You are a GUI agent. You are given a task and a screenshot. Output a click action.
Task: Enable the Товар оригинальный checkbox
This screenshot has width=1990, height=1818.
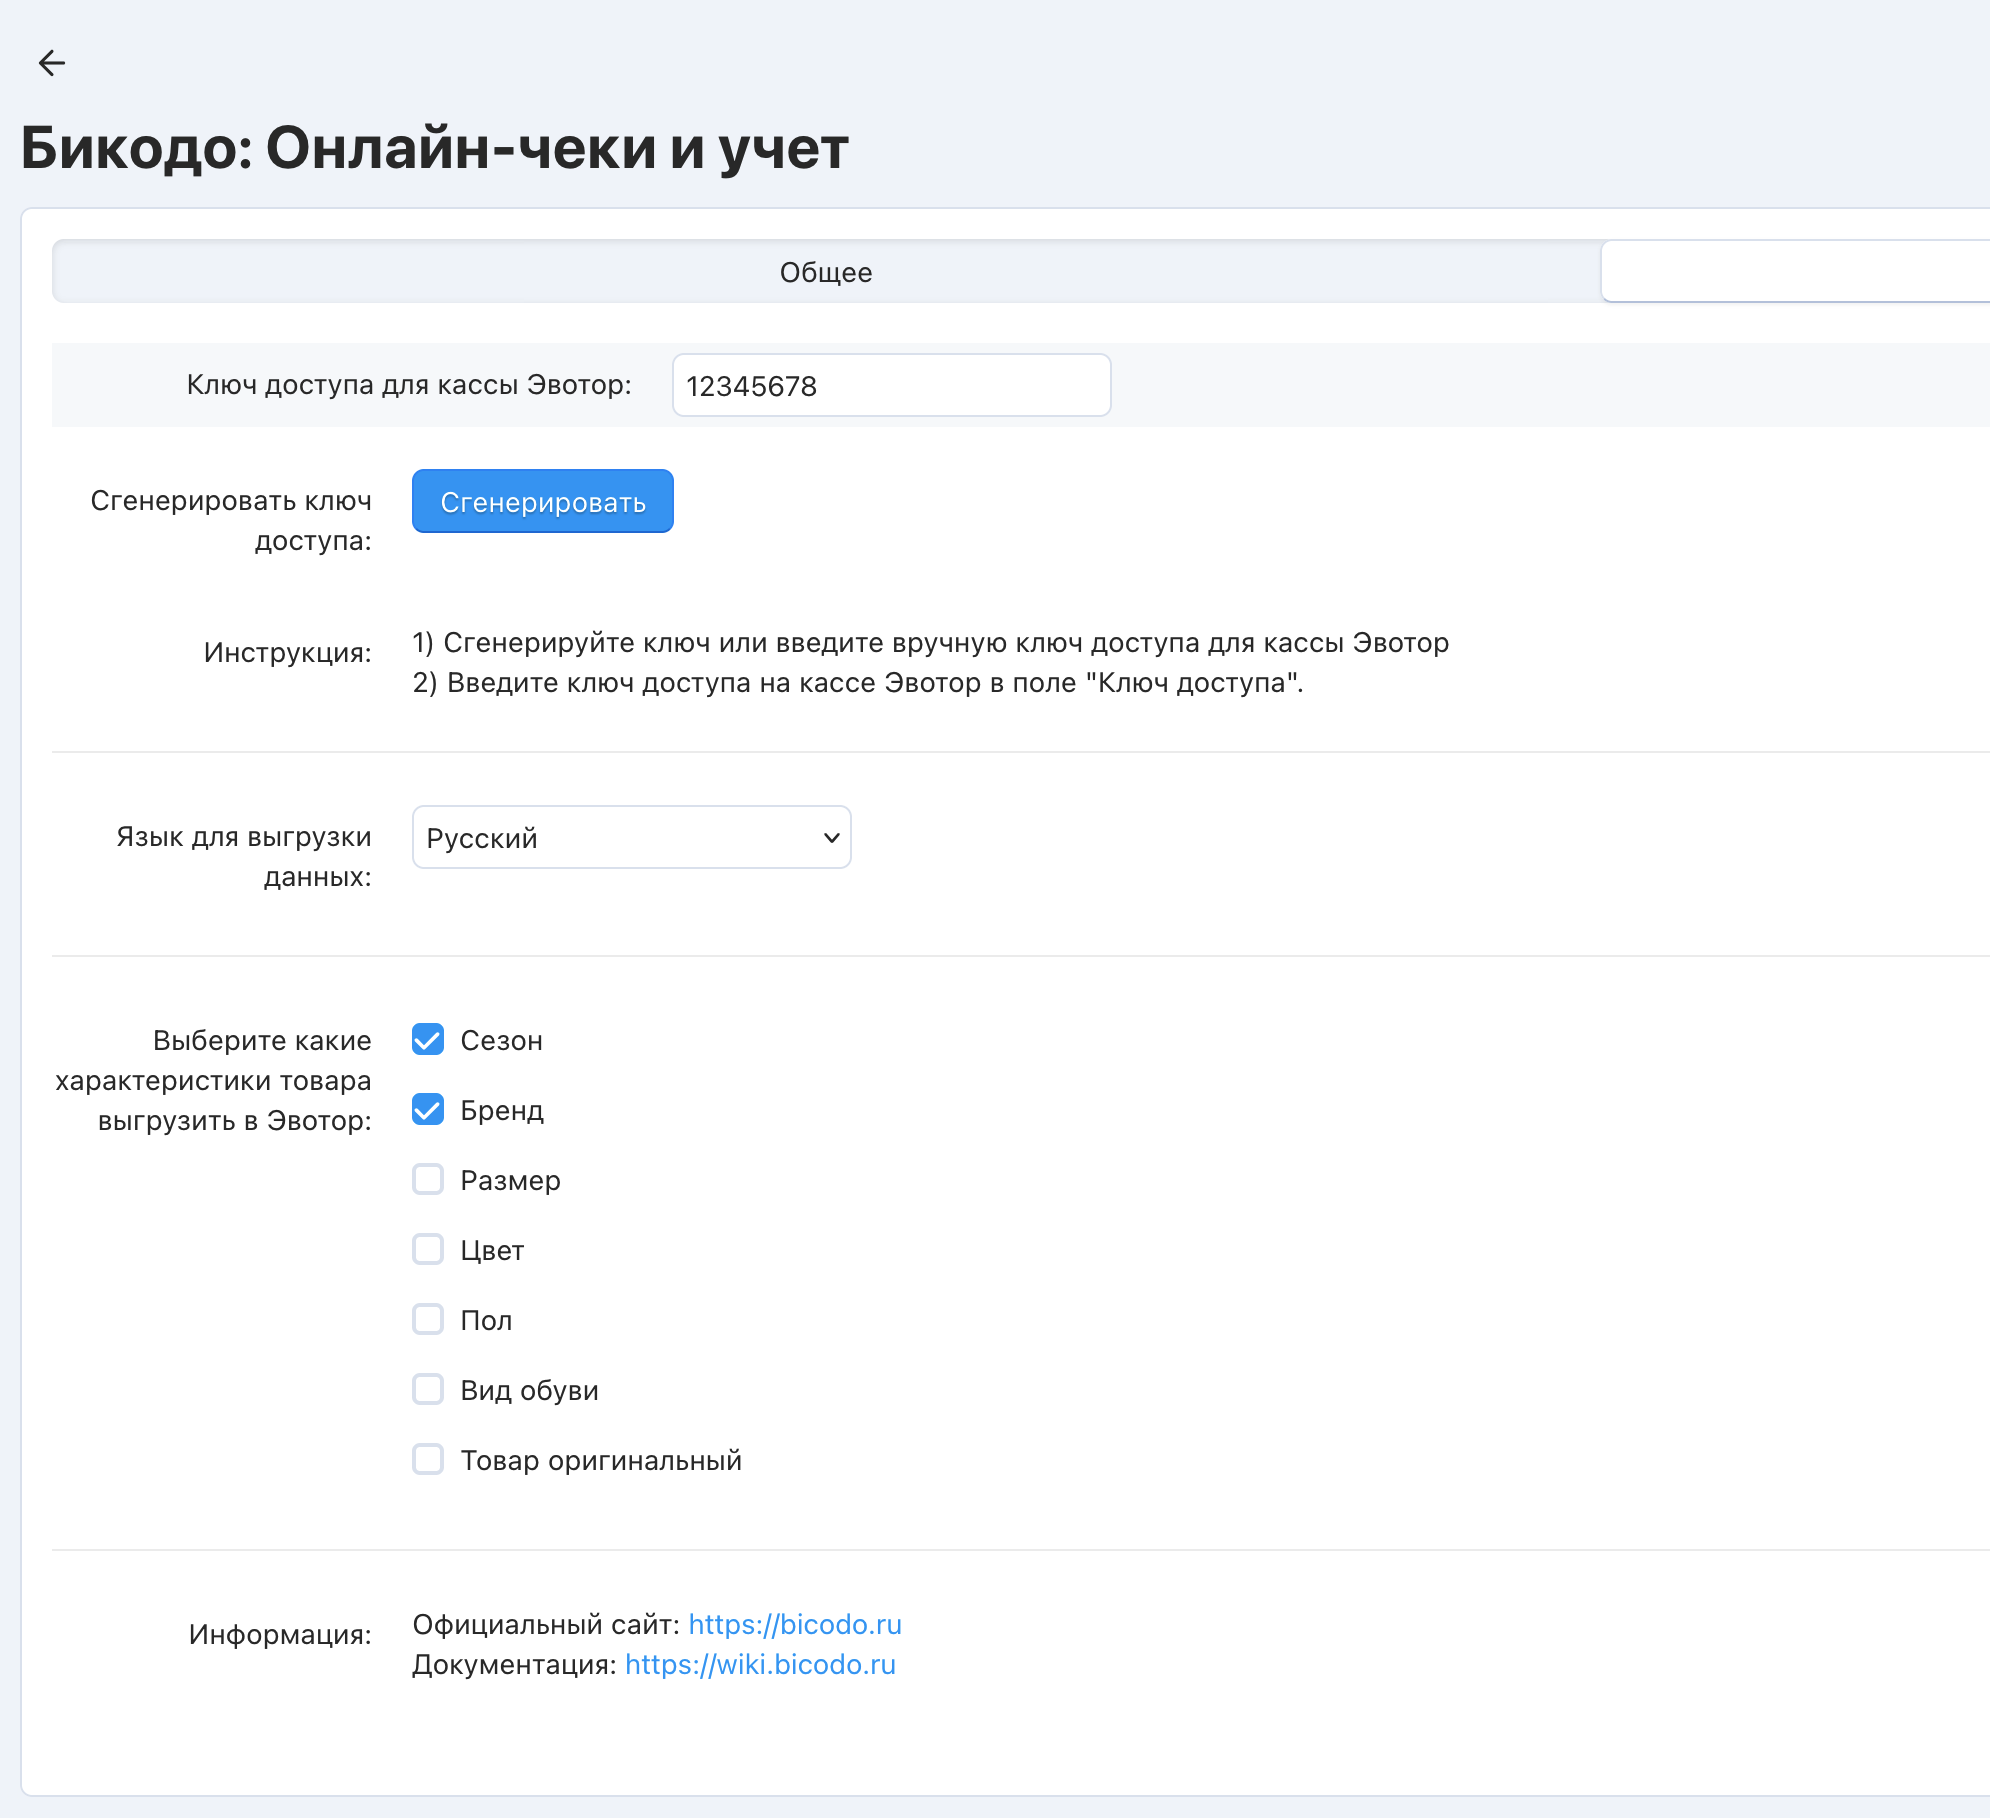click(x=428, y=1460)
